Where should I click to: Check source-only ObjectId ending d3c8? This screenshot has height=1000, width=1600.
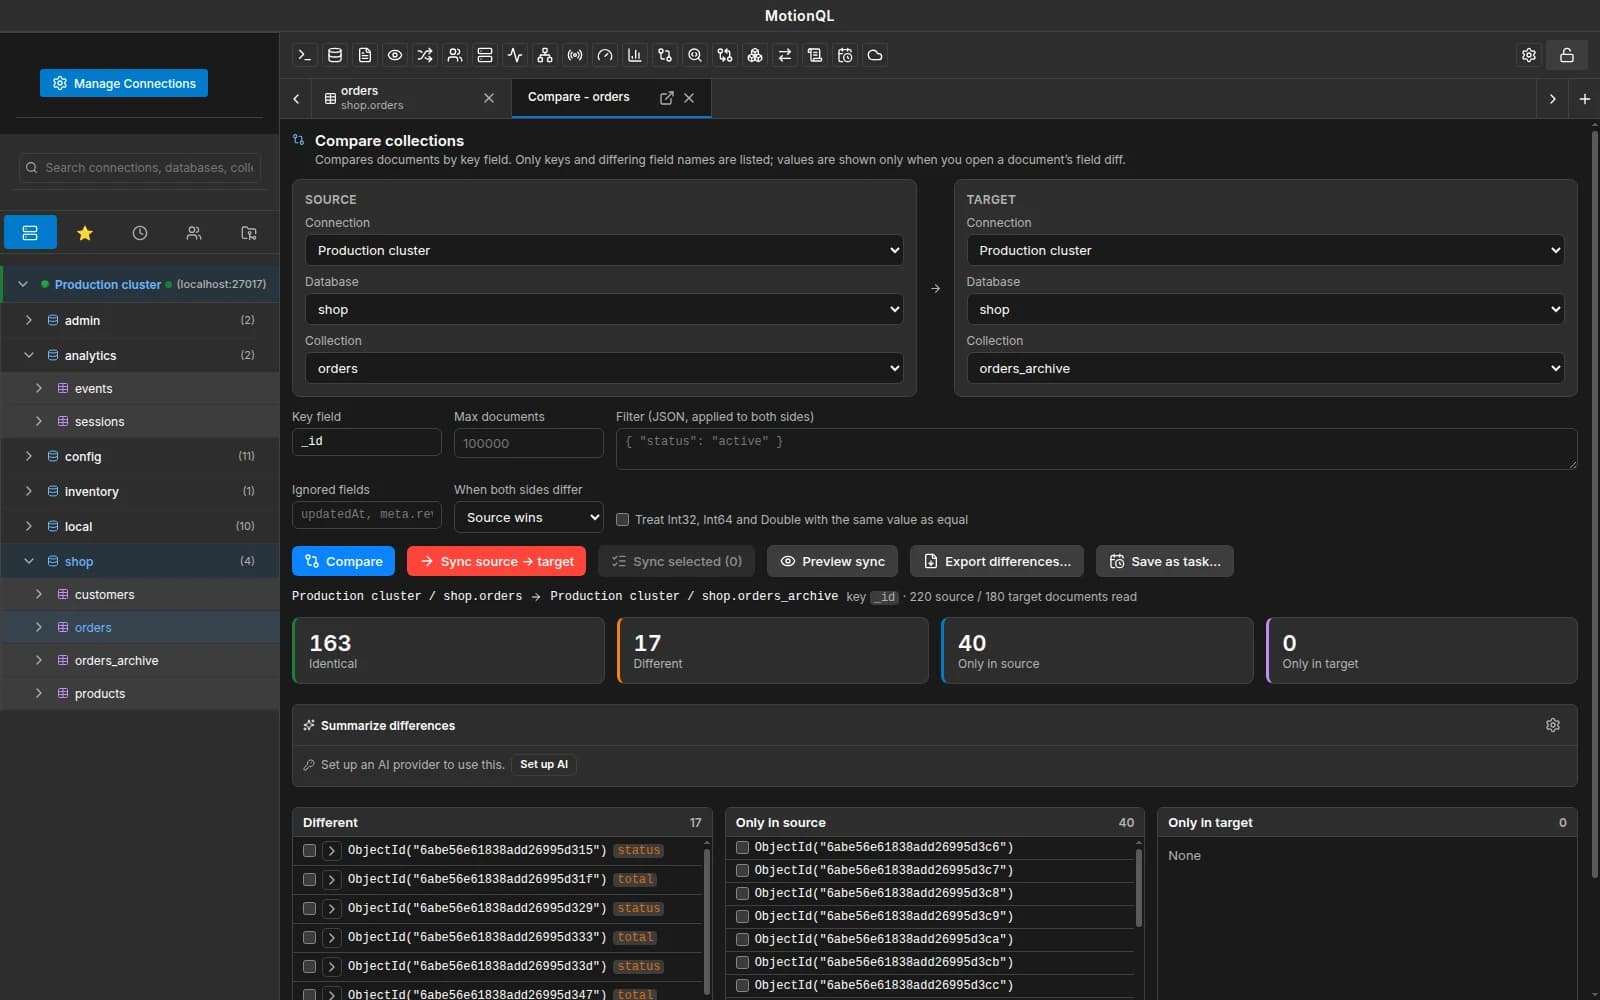point(742,893)
